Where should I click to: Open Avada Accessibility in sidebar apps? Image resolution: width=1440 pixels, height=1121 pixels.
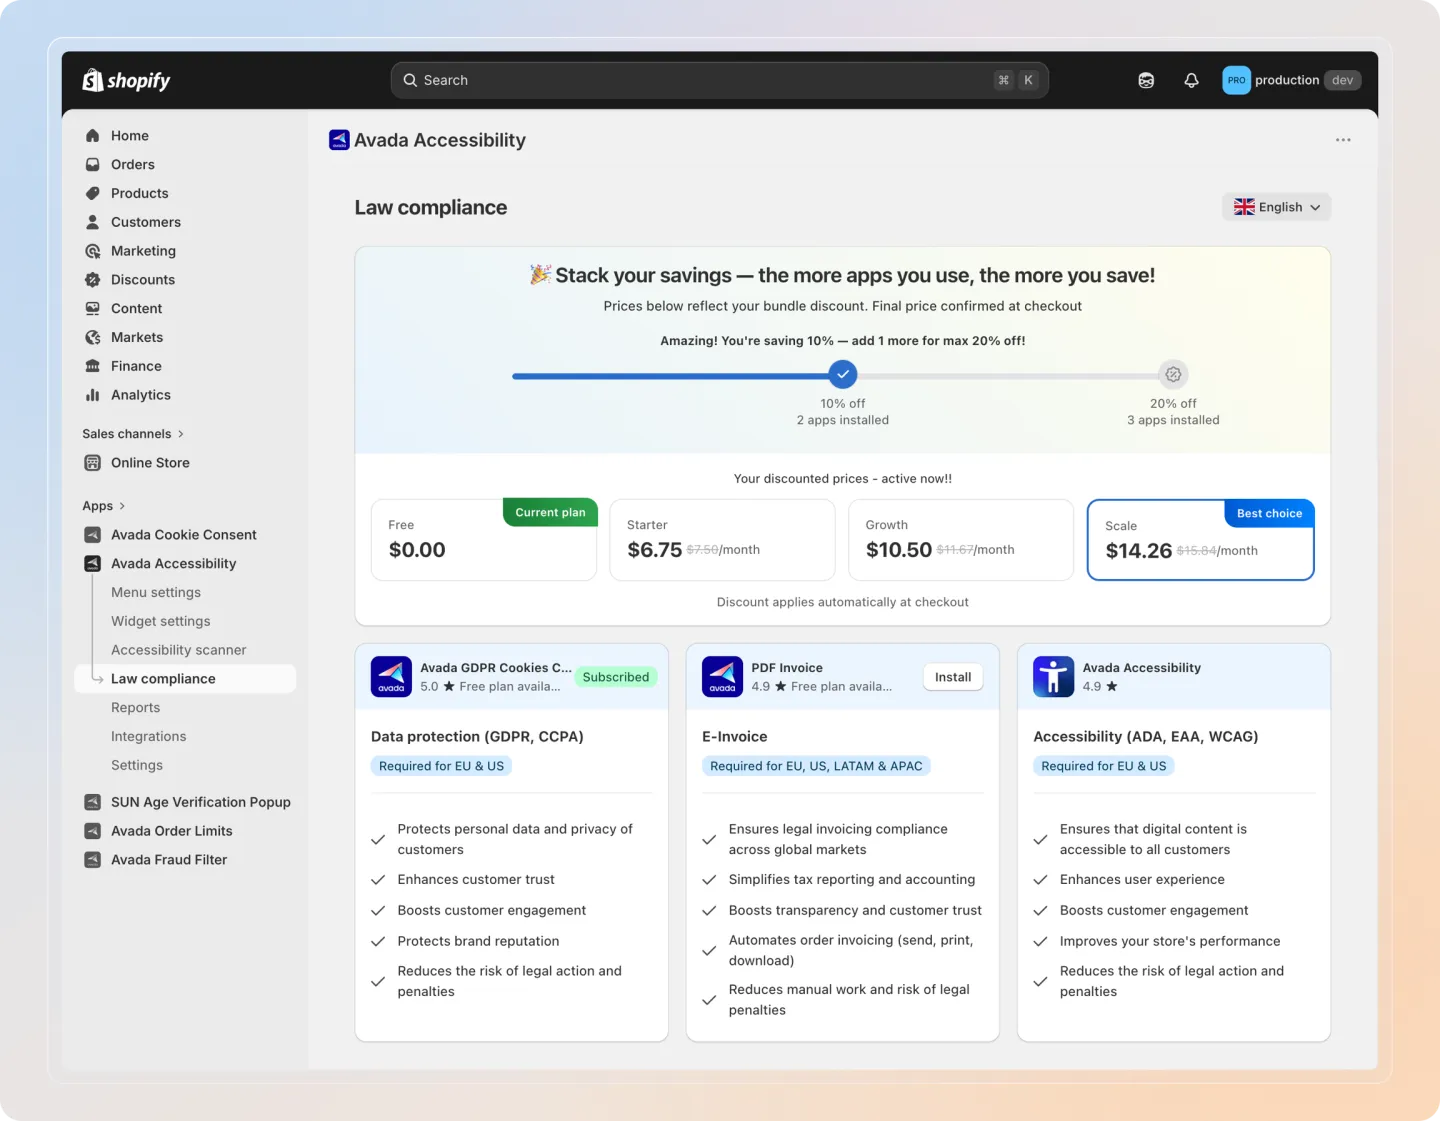click(173, 564)
